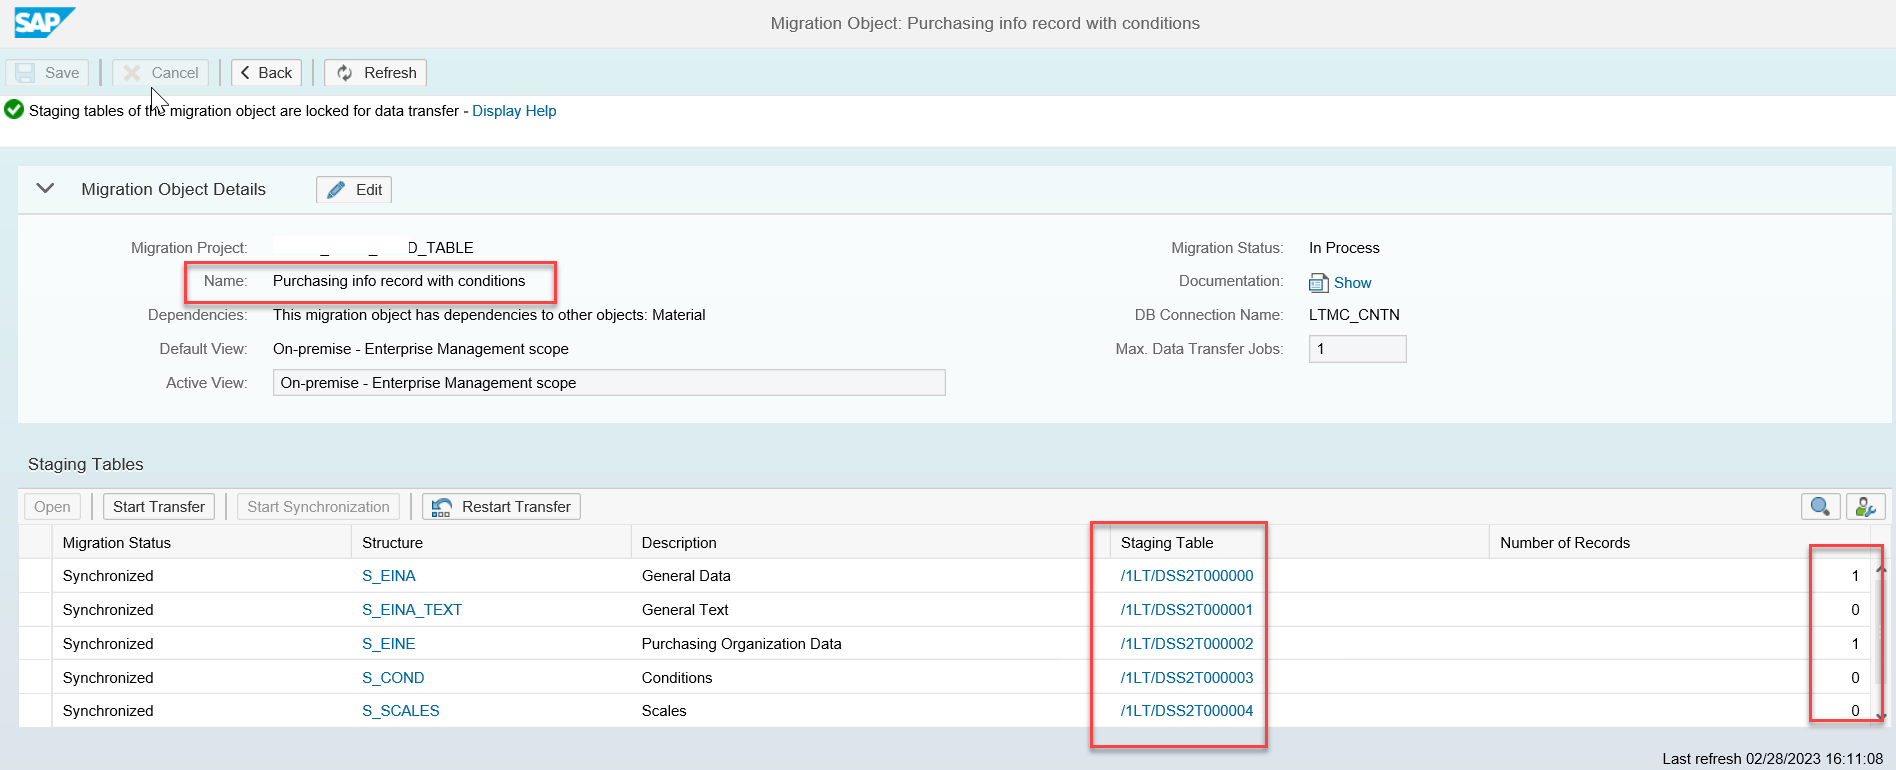This screenshot has height=770, width=1896.
Task: Select the Conditions row selector
Action: (x=35, y=678)
